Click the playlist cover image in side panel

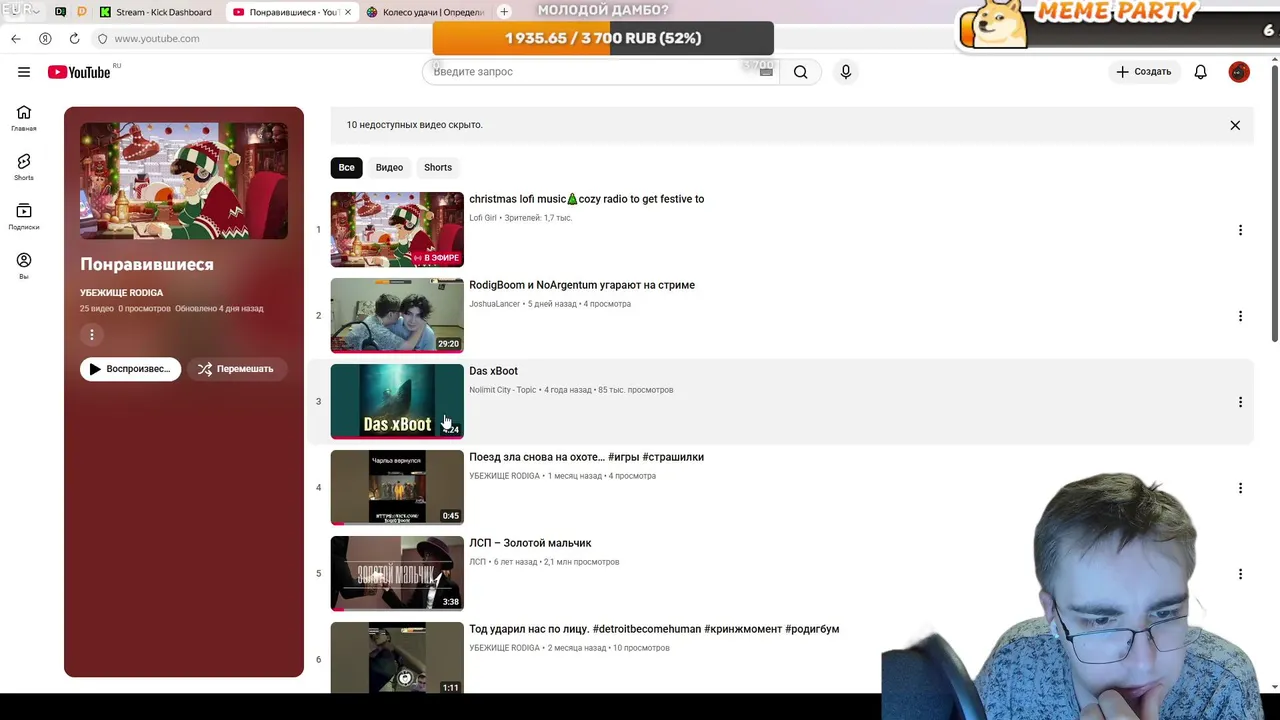(184, 181)
